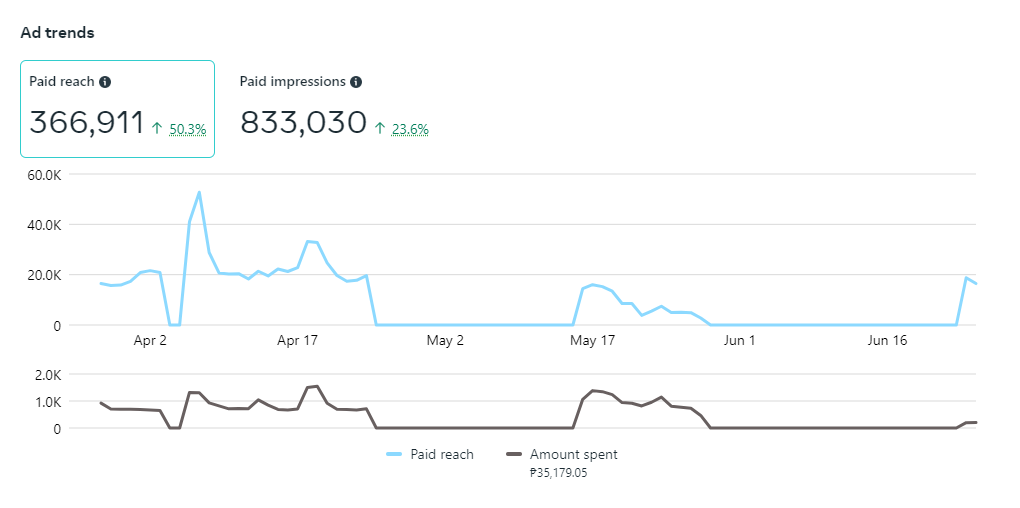Image resolution: width=1020 pixels, height=508 pixels.
Task: Click the green up arrow next to 23.6%
Action: pyautogui.click(x=380, y=128)
